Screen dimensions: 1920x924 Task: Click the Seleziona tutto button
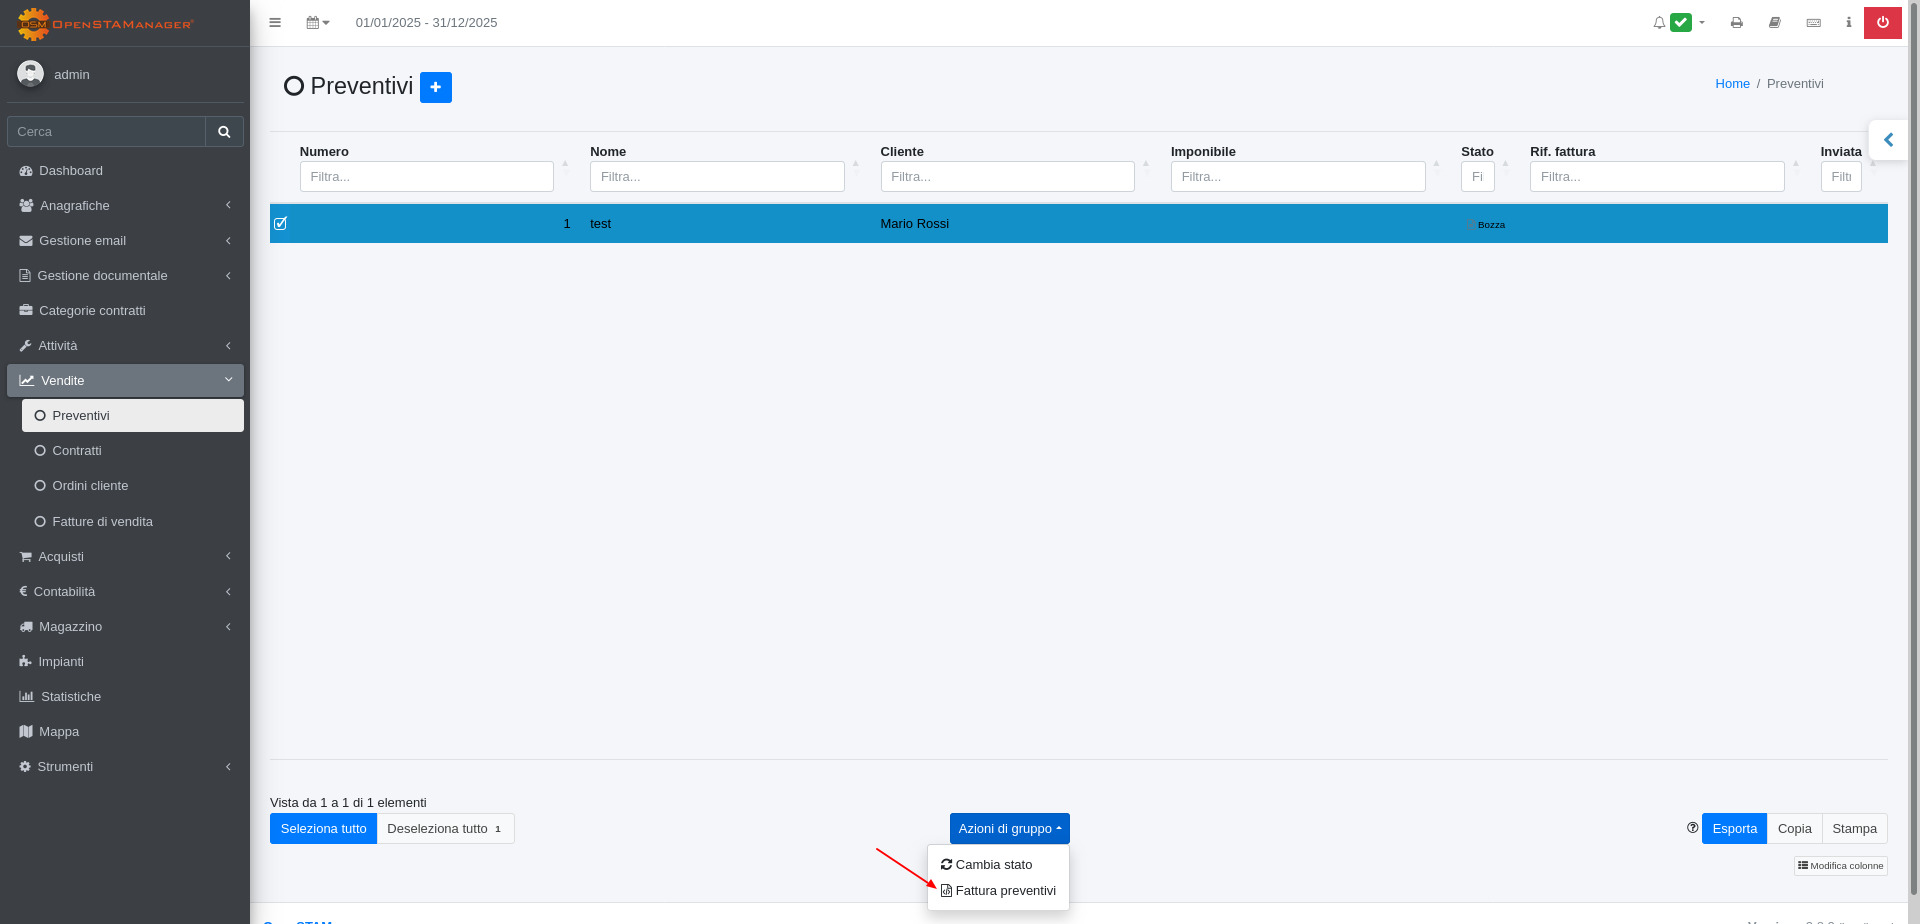(x=323, y=829)
